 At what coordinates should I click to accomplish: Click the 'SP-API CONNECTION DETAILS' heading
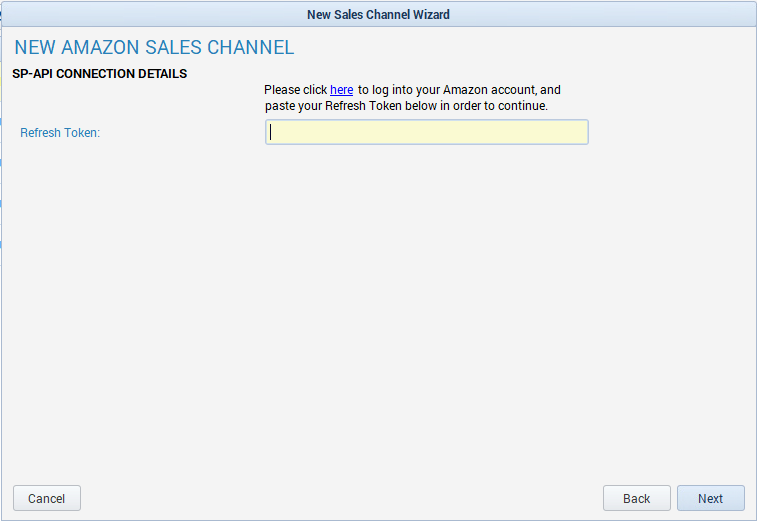99,74
